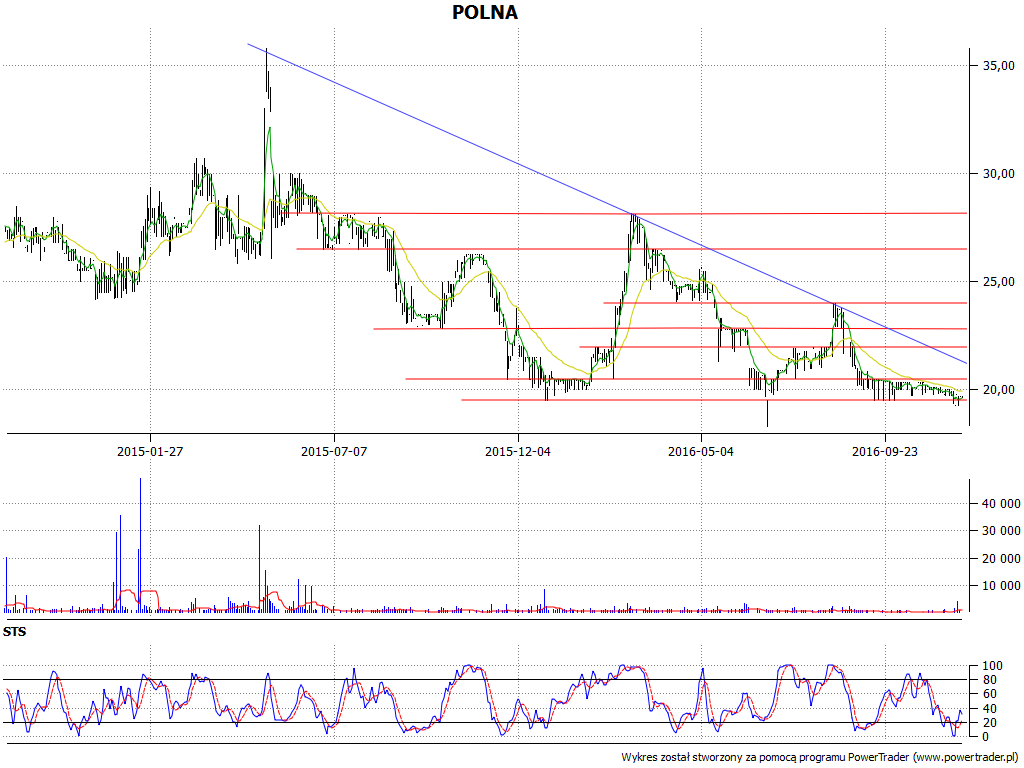This screenshot has height=768, width=1024.
Task: Click the STS indicator label
Action: (x=14, y=632)
